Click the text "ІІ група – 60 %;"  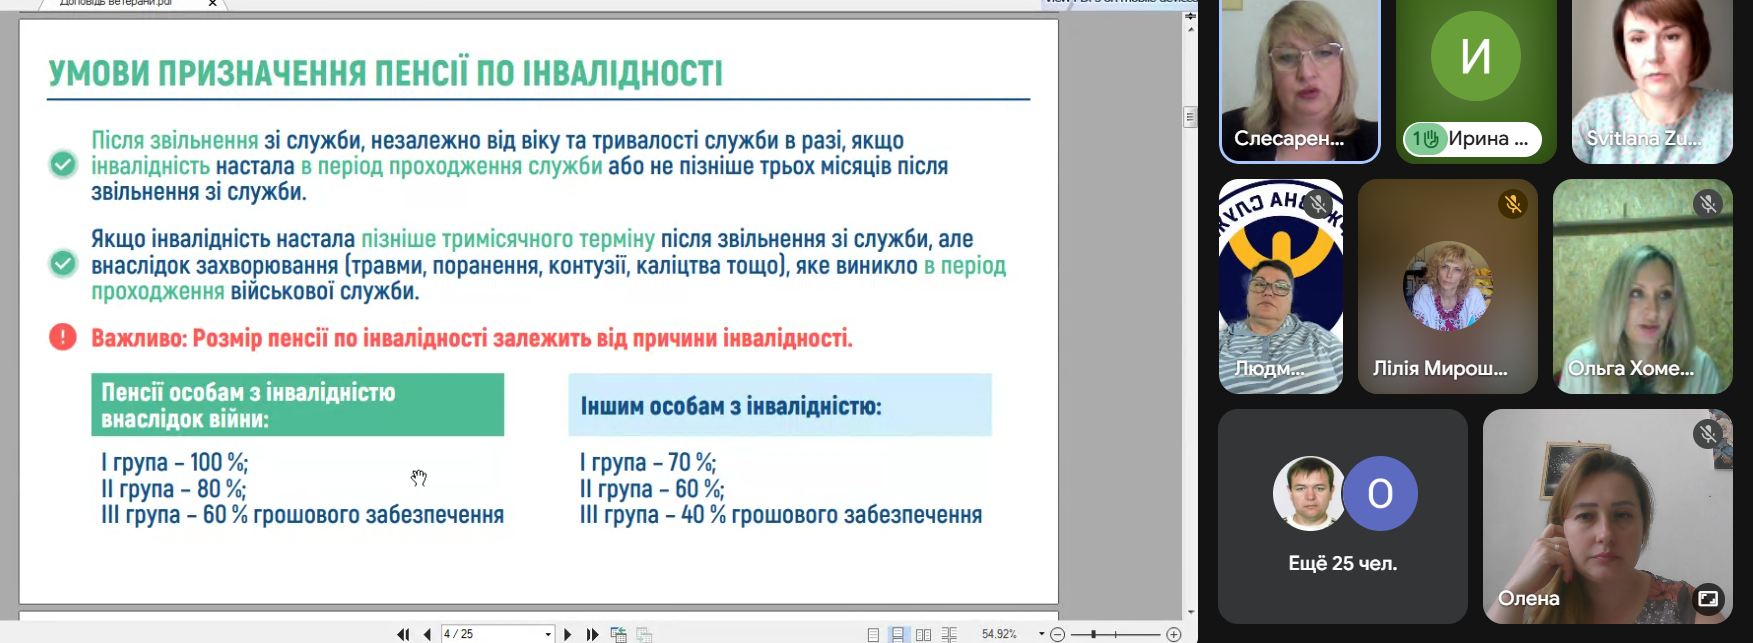point(652,489)
